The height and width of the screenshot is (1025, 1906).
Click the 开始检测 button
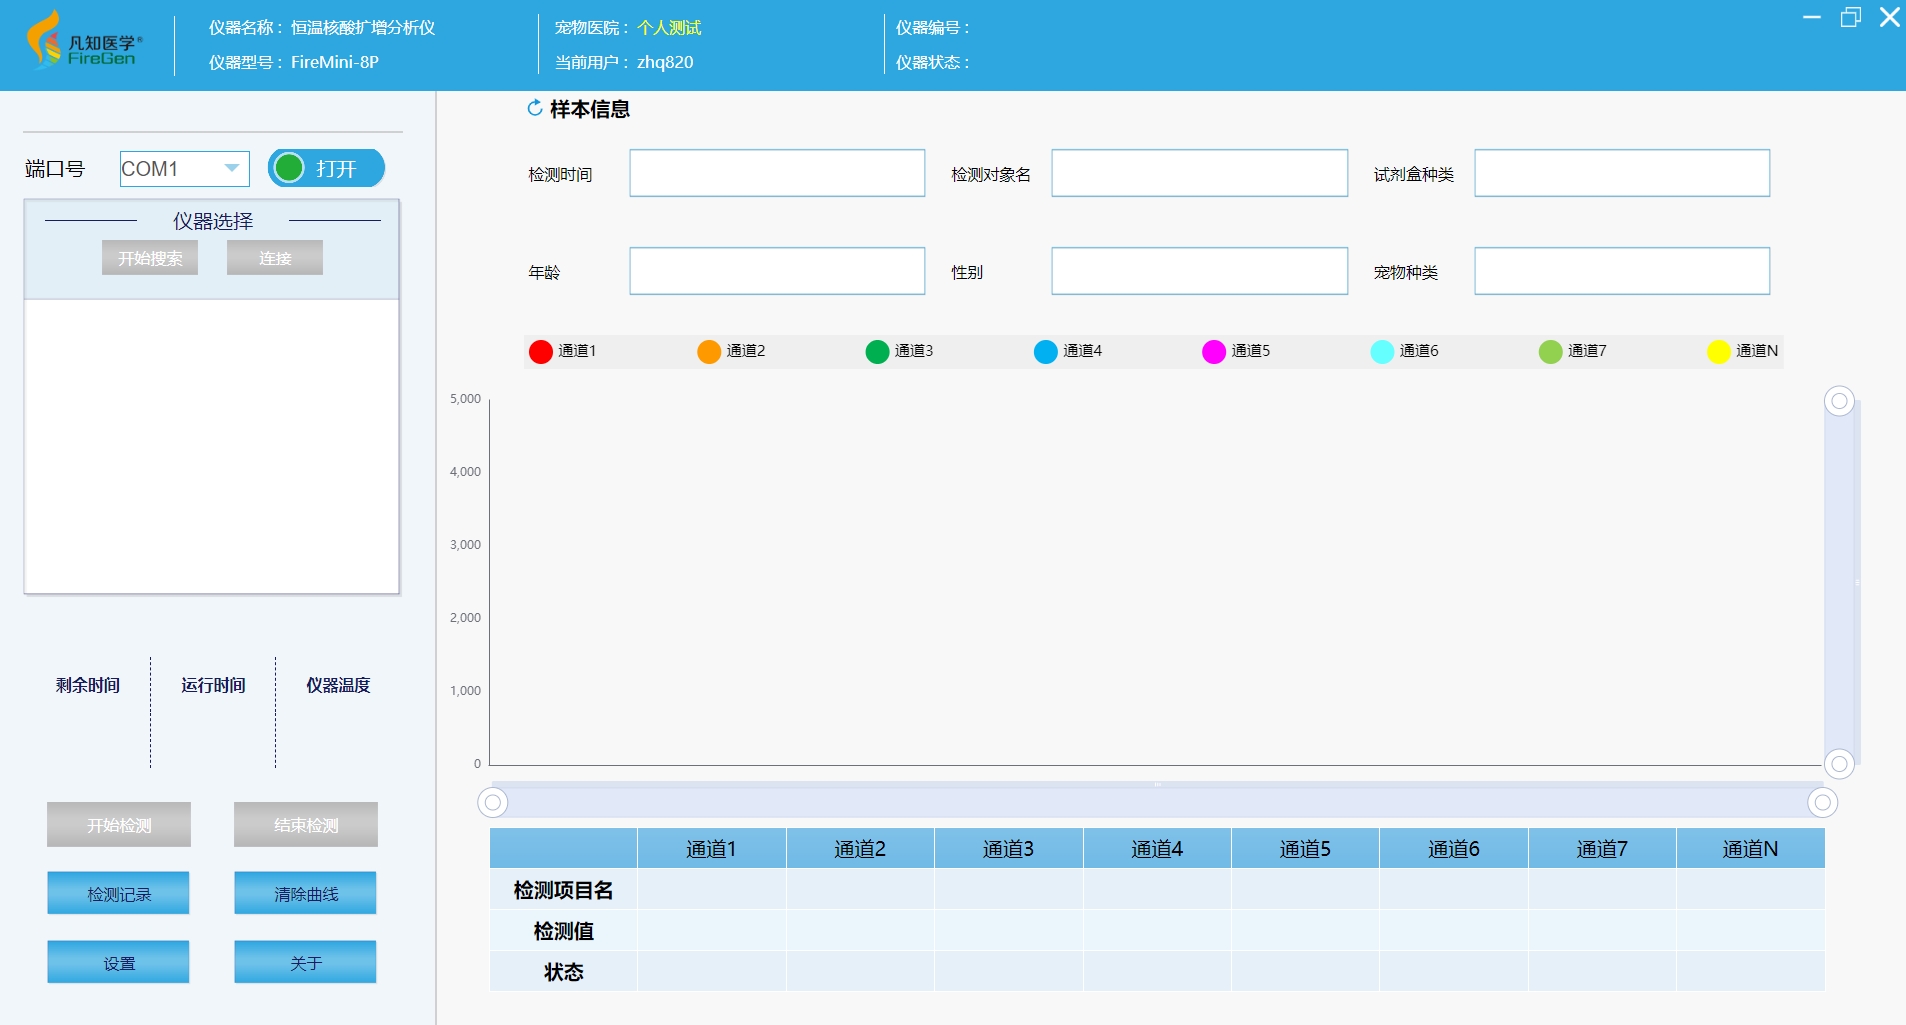pyautogui.click(x=119, y=825)
